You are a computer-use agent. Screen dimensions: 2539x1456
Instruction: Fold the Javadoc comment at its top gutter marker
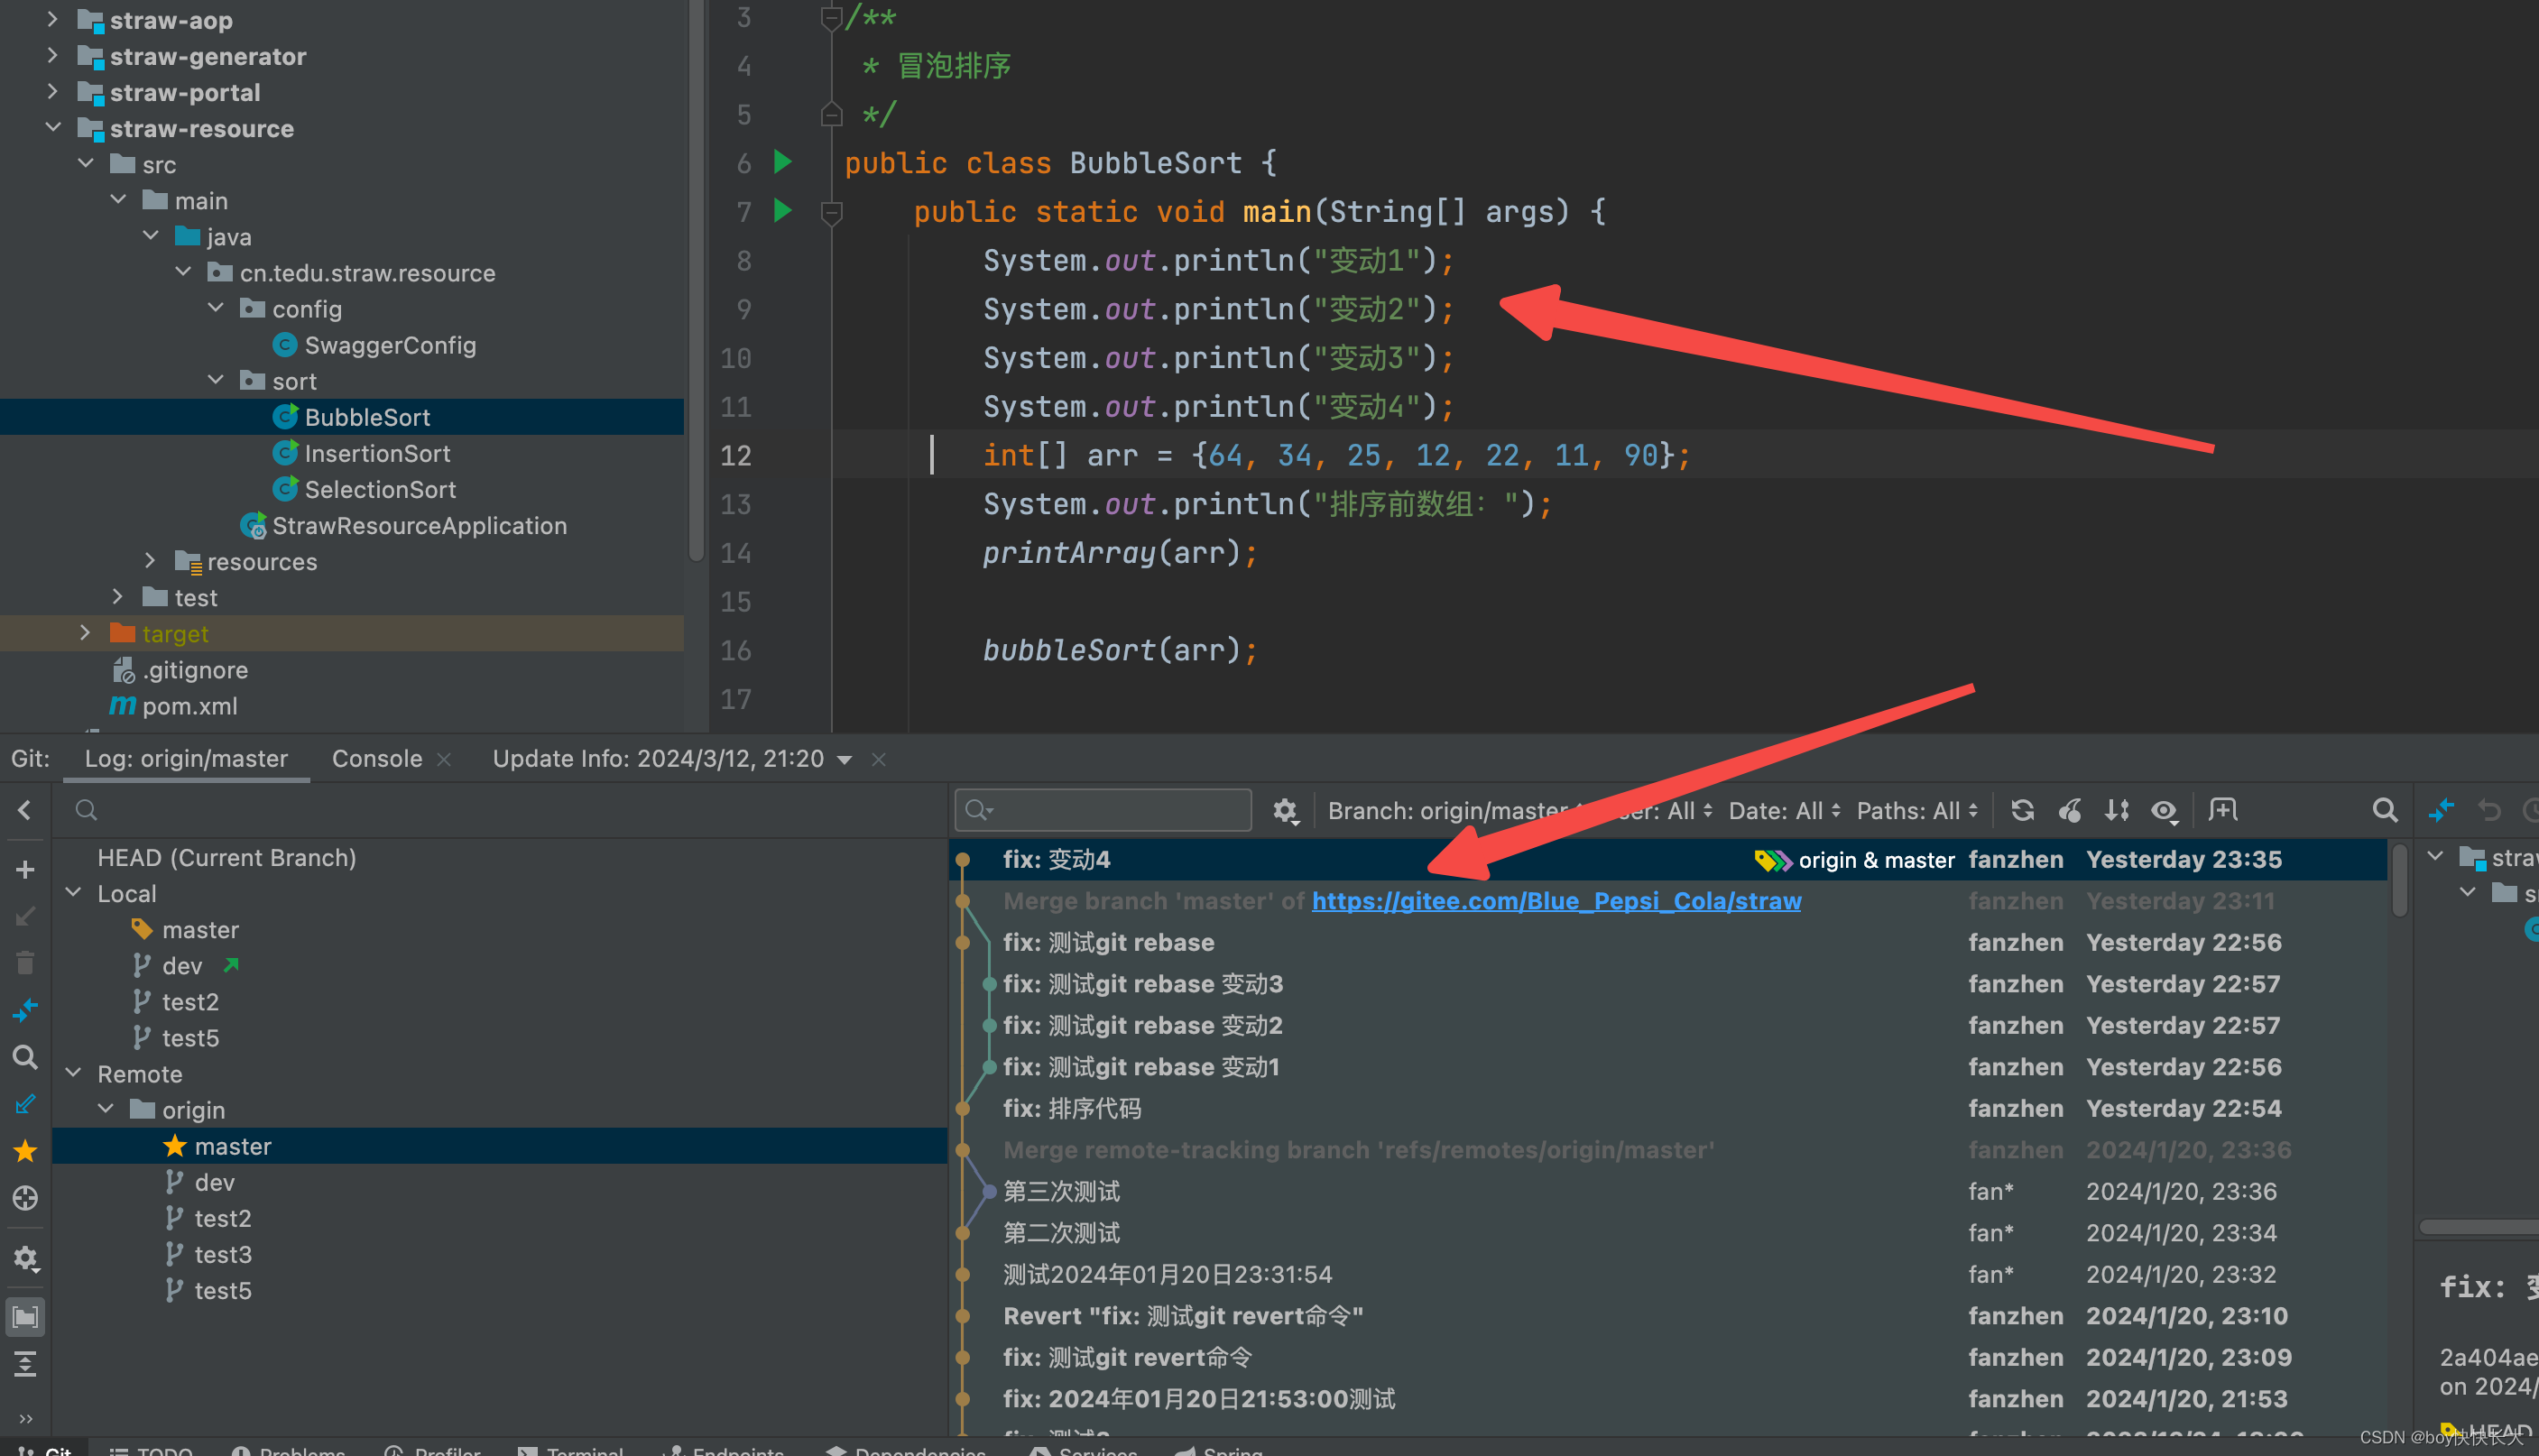[x=831, y=17]
